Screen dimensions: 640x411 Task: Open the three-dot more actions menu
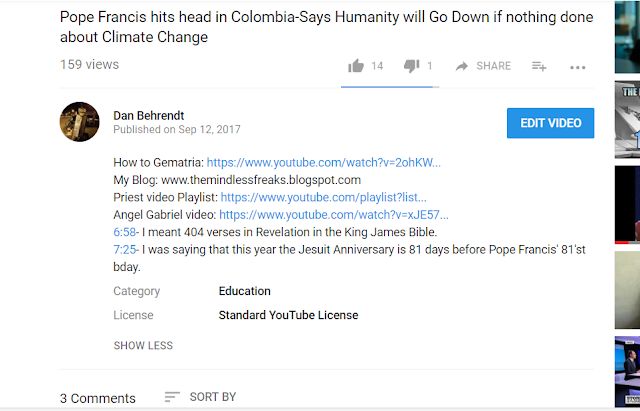pyautogui.click(x=578, y=67)
